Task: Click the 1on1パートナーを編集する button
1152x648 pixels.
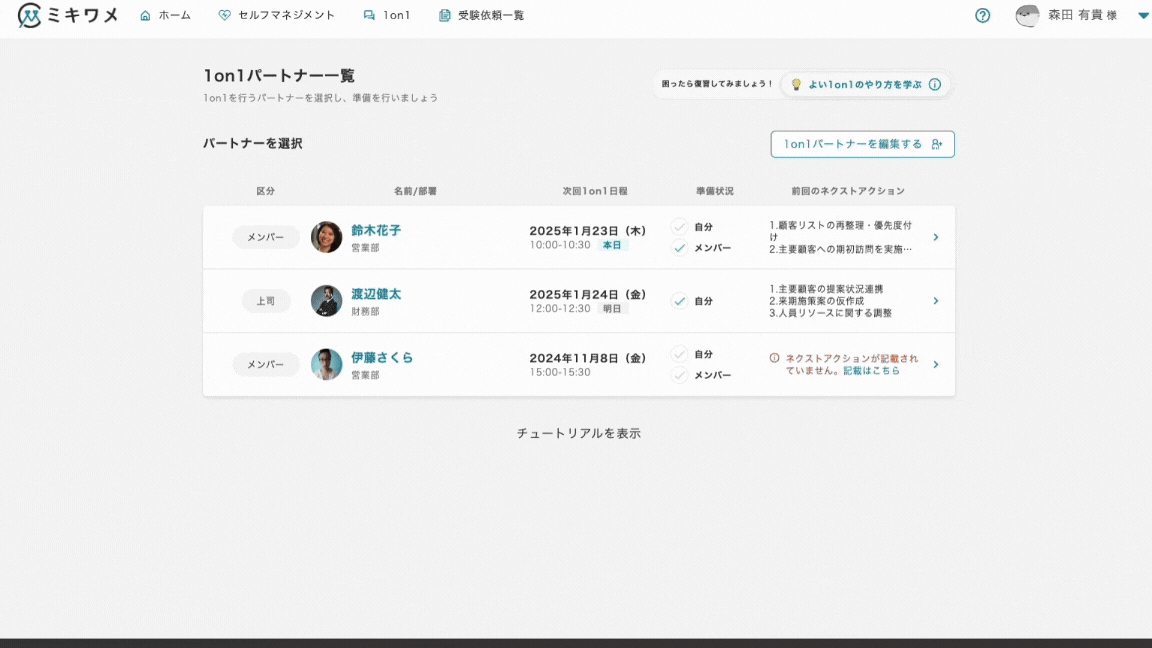Action: pos(862,144)
